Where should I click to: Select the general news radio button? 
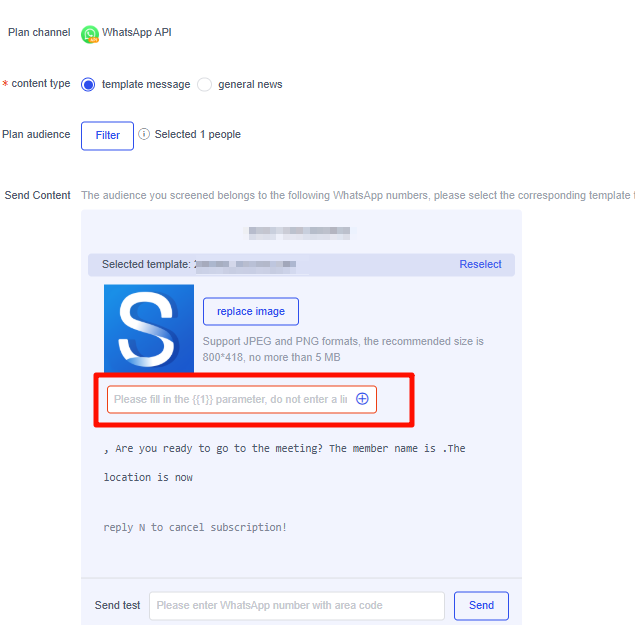point(204,84)
